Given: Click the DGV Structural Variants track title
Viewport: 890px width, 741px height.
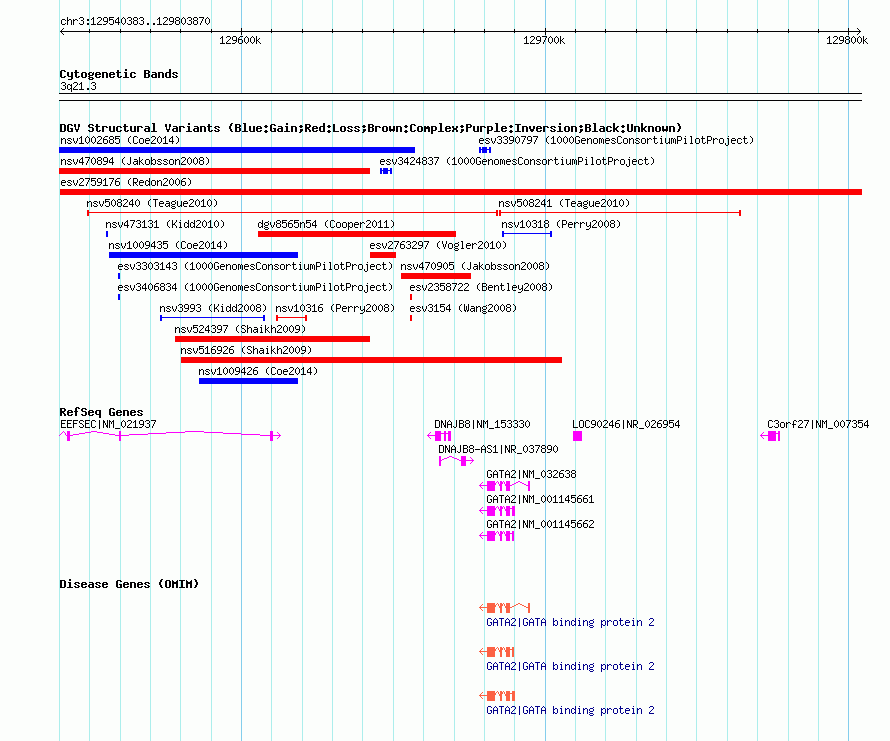Looking at the screenshot, I should pyautogui.click(x=371, y=128).
